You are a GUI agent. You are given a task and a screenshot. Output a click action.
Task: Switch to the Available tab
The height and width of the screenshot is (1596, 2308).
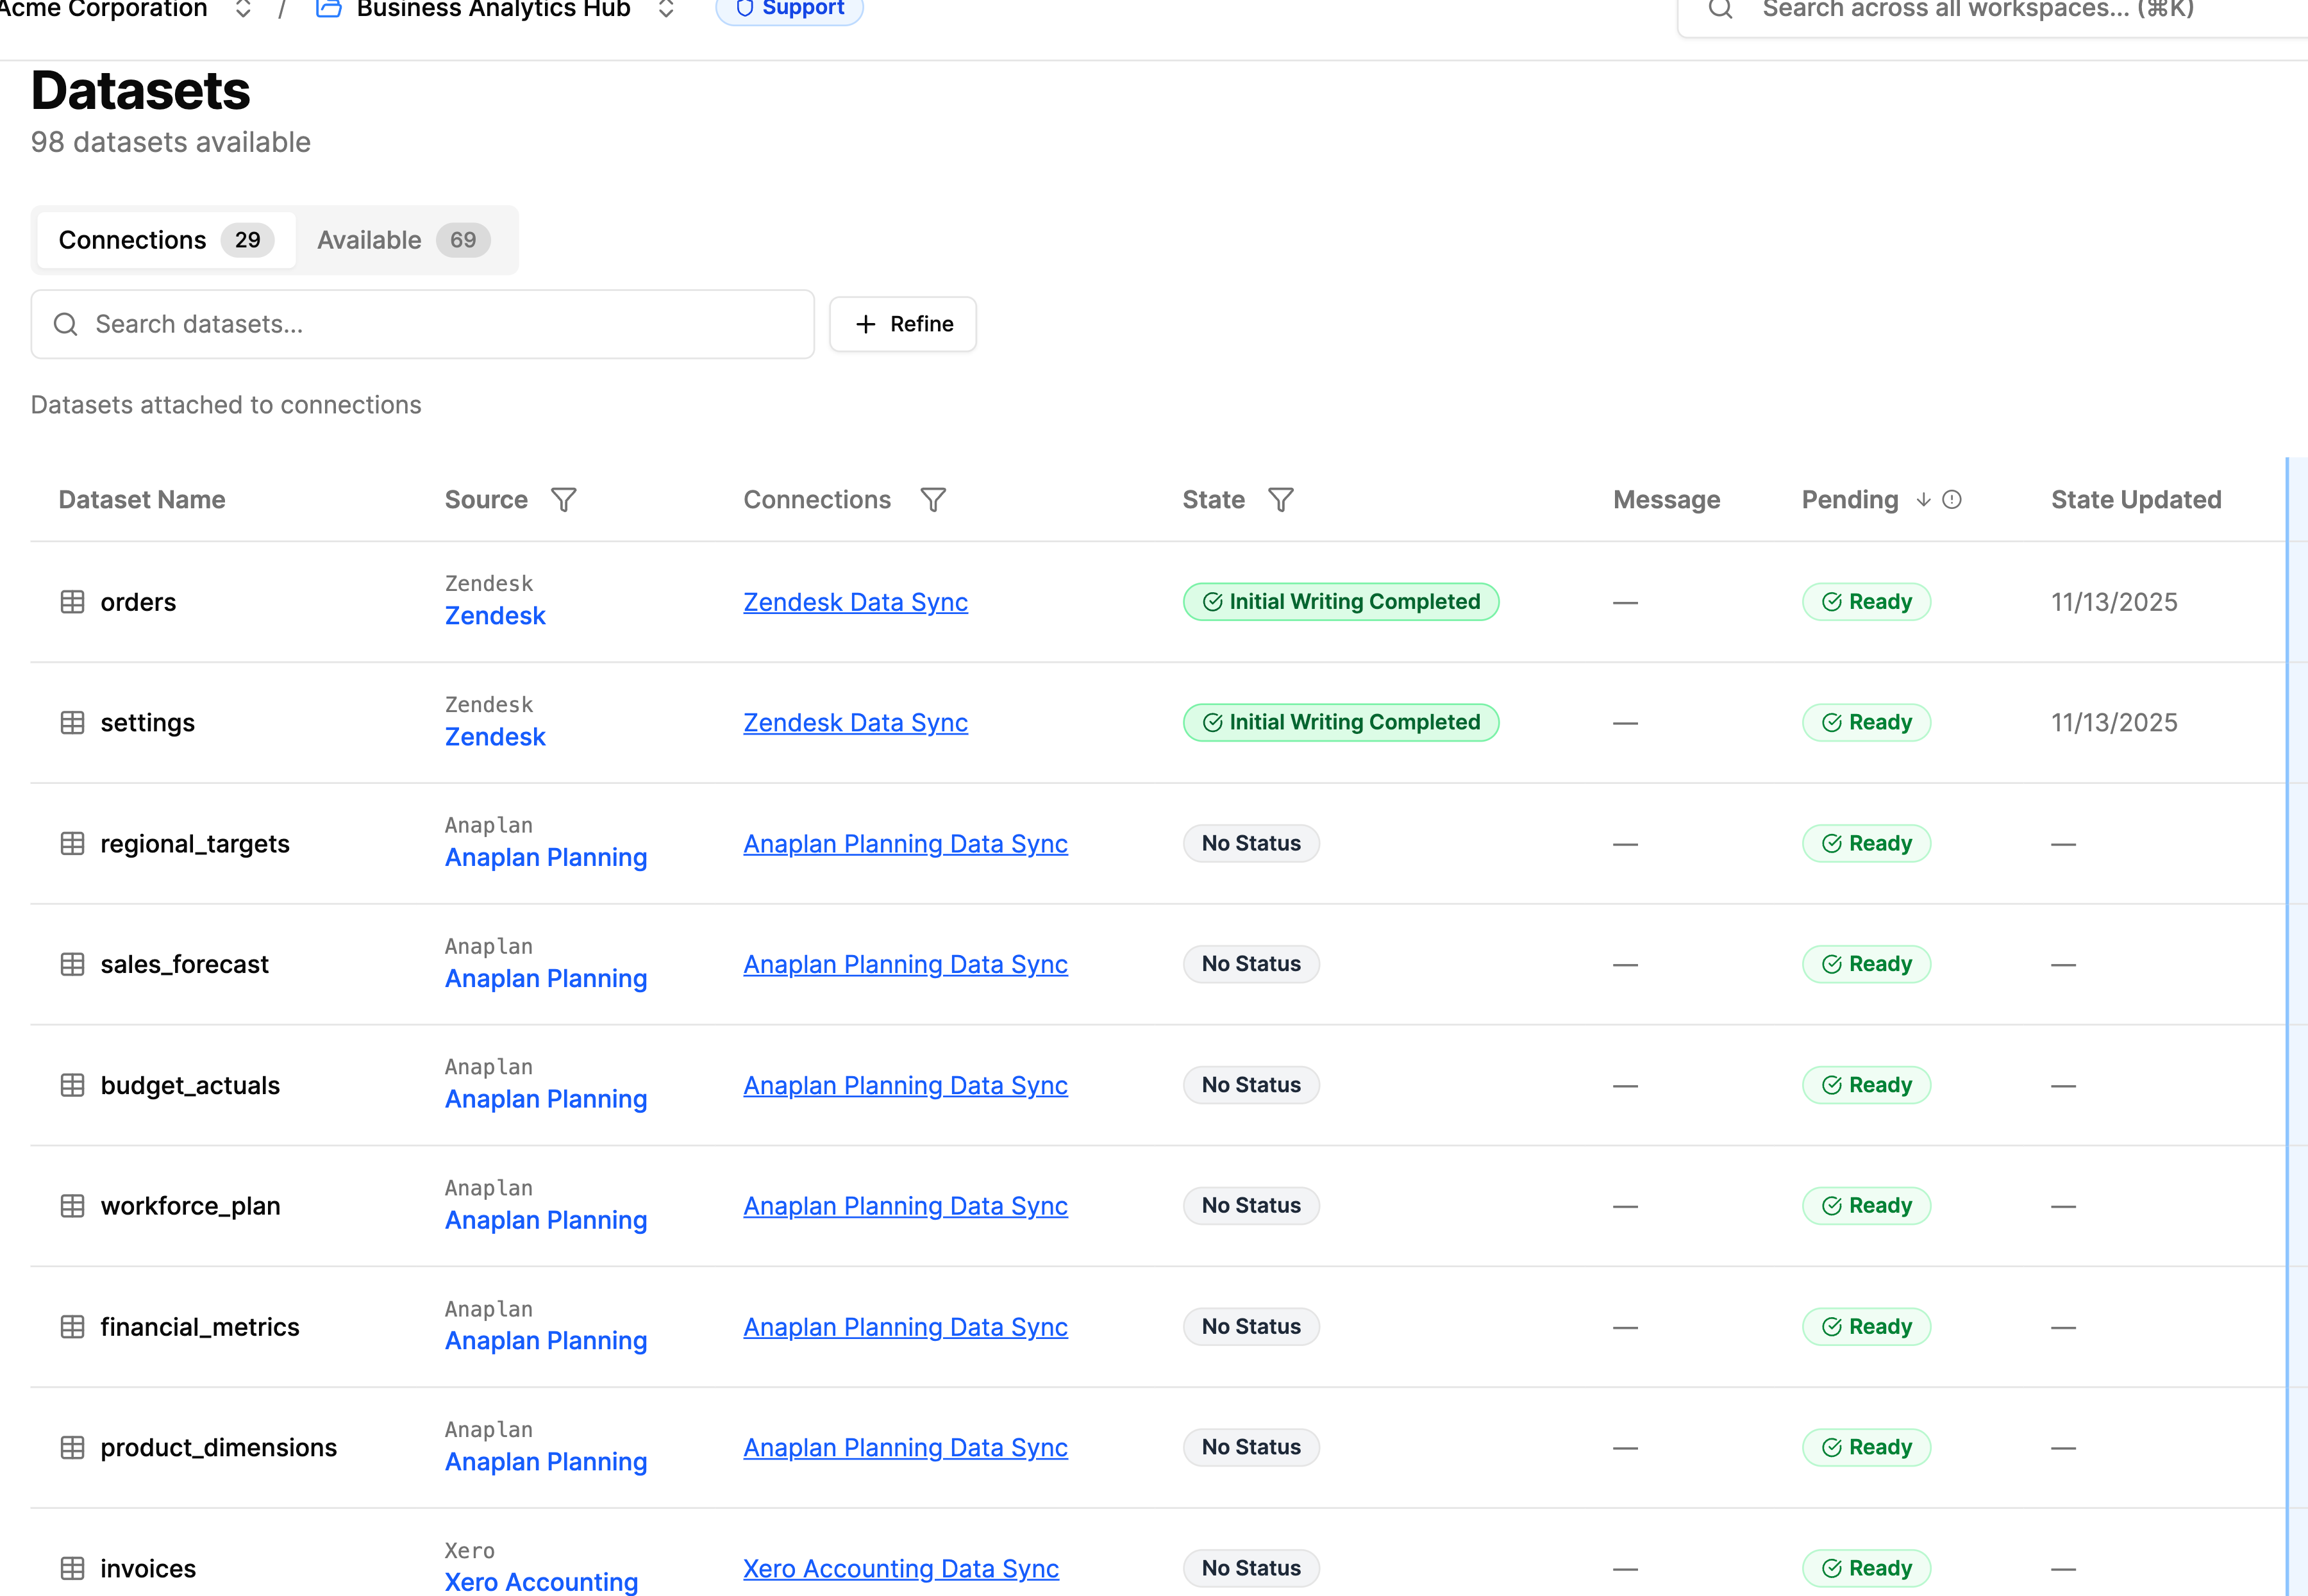click(x=403, y=240)
